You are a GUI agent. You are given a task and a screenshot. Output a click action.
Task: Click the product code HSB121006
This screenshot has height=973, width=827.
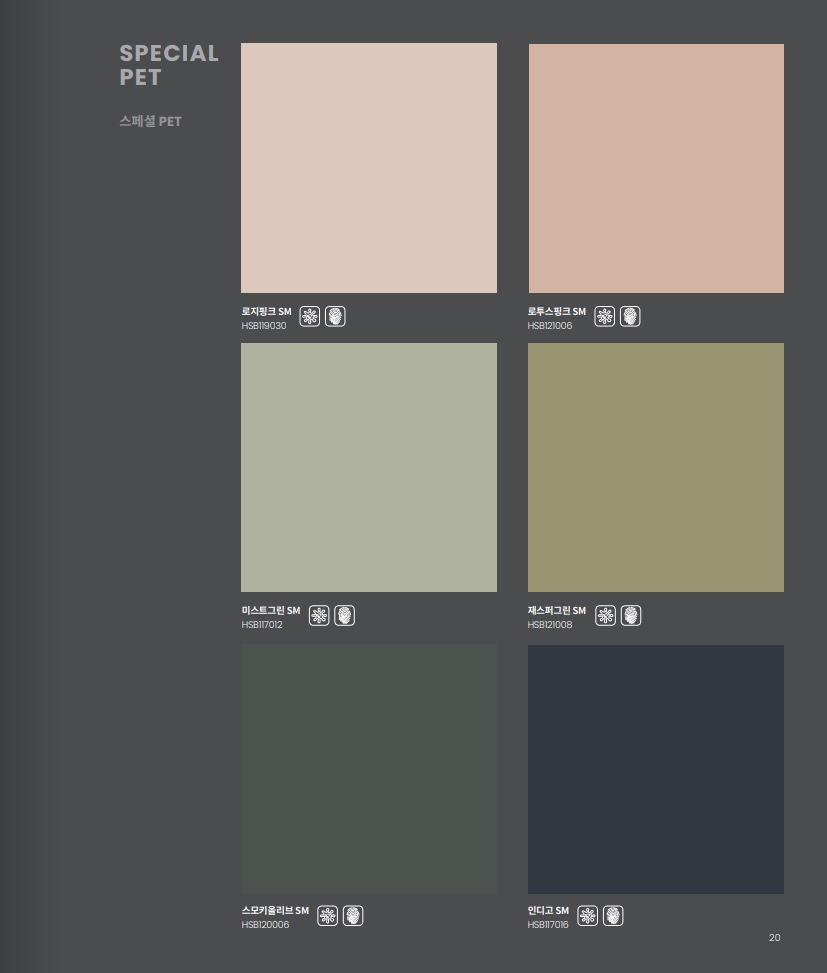point(550,326)
